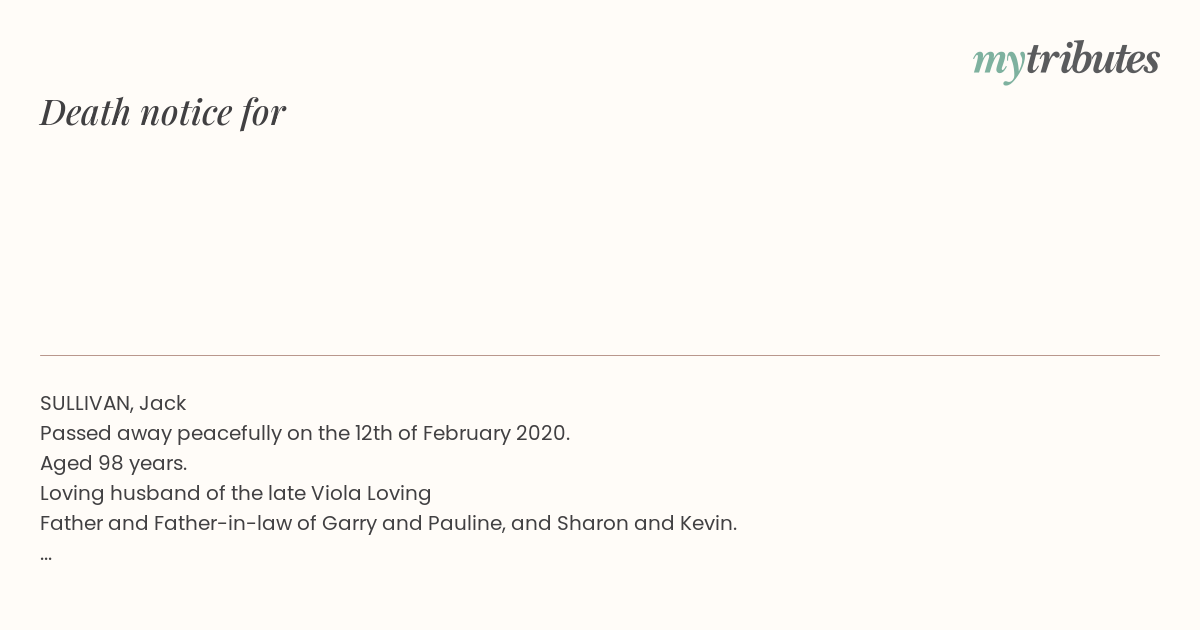The height and width of the screenshot is (630, 1200).
Task: Click the word 'tributes' in the logo
Action: [x=1093, y=58]
